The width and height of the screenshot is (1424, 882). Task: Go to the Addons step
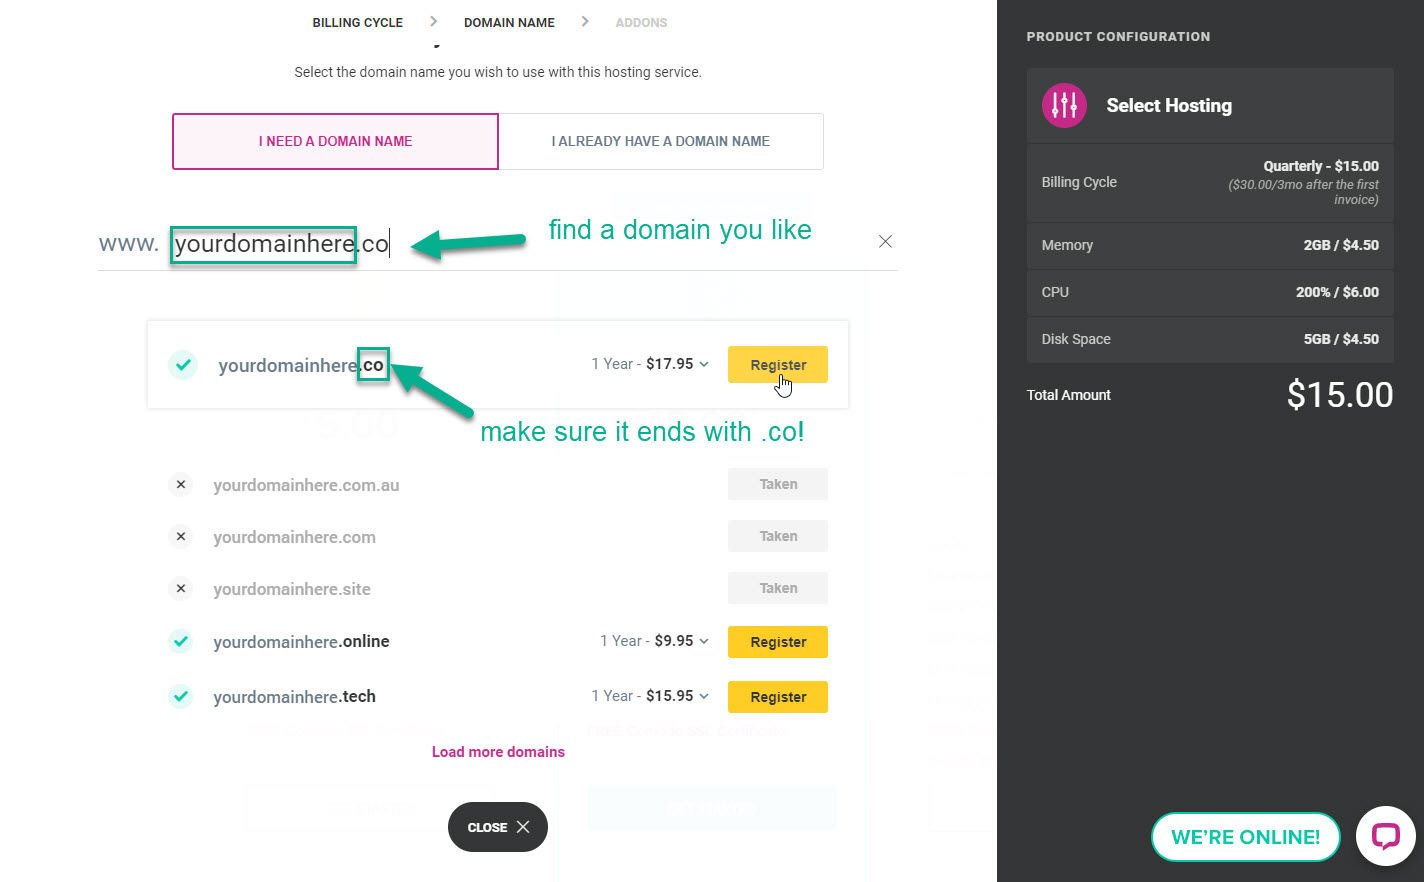coord(641,22)
